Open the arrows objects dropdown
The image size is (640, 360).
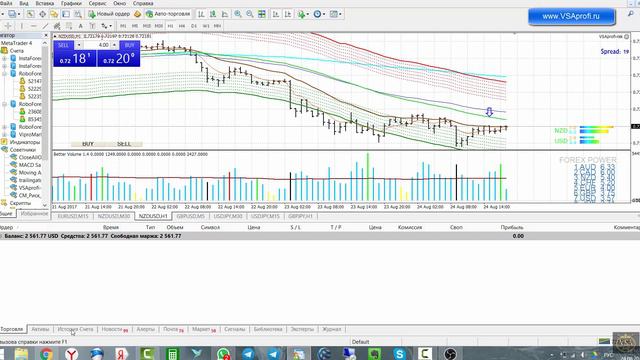pyautogui.click(x=107, y=26)
